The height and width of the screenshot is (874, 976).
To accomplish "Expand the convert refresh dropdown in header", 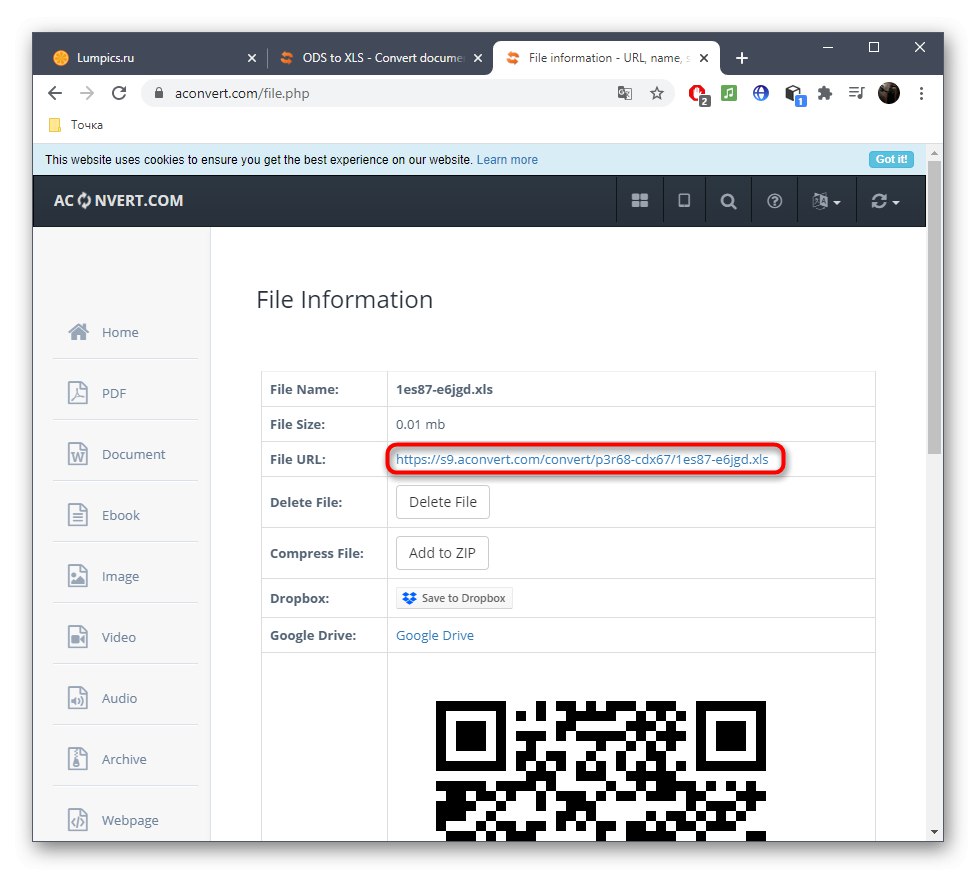I will 885,200.
